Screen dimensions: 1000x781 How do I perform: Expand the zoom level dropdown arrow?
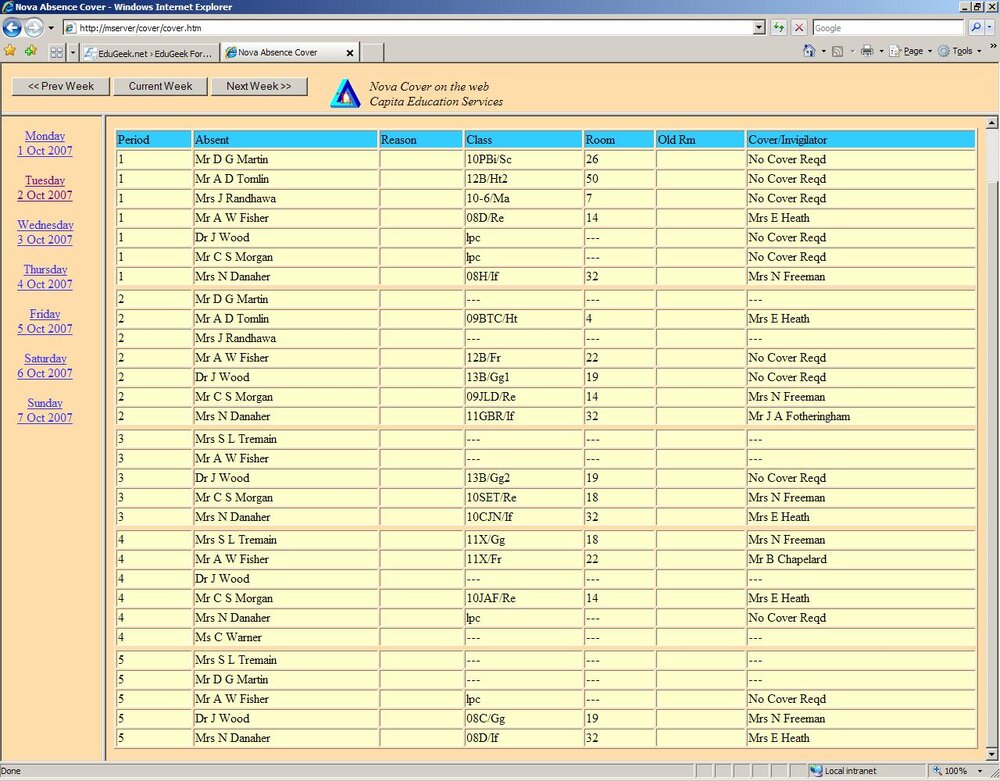tap(980, 771)
